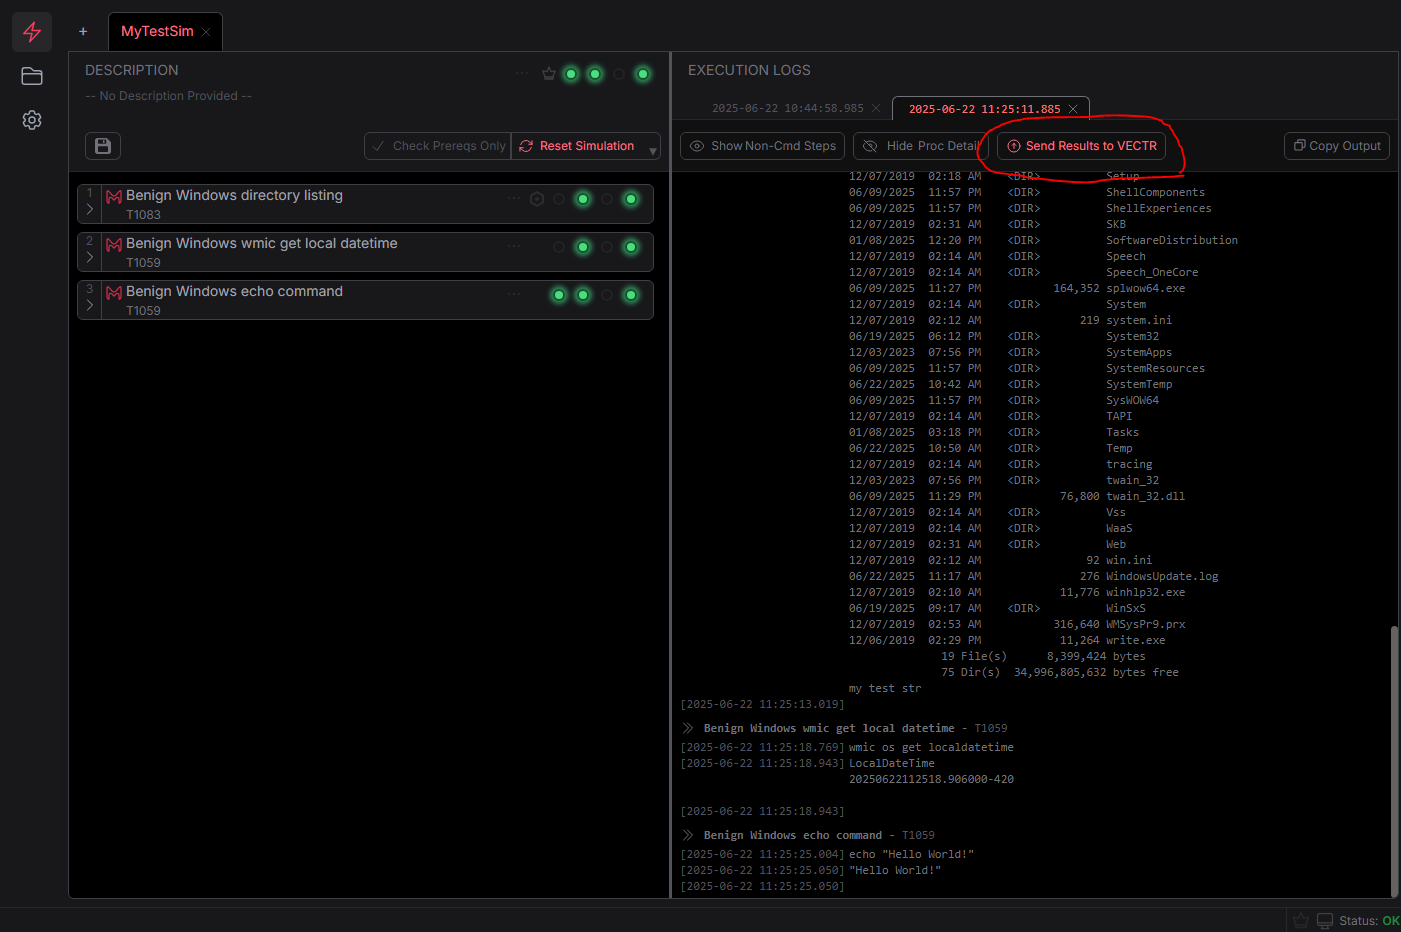
Task: Toggle the empty status dot on wmic datetime step
Action: pyautogui.click(x=558, y=247)
